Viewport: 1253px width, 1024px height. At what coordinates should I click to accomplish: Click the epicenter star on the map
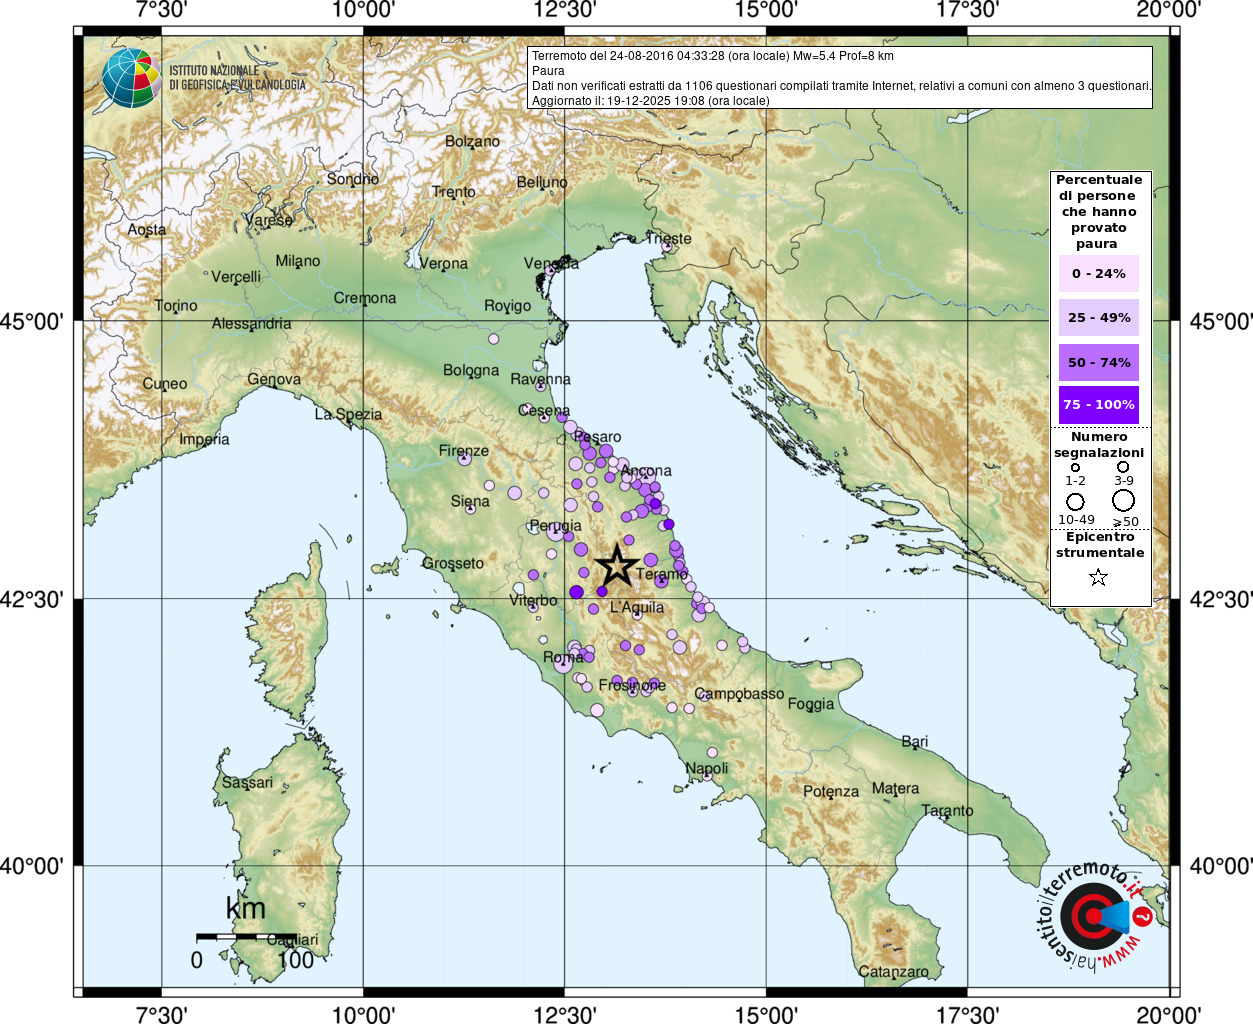[616, 566]
